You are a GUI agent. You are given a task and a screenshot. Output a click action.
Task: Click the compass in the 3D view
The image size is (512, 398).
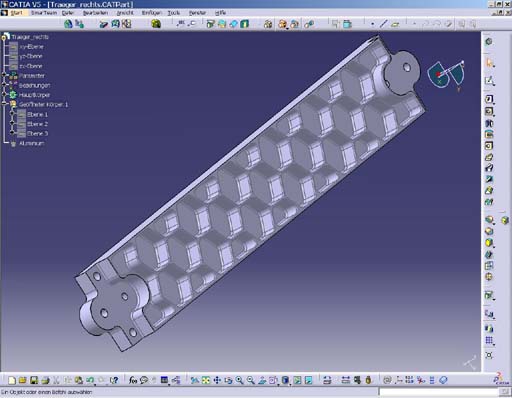446,75
